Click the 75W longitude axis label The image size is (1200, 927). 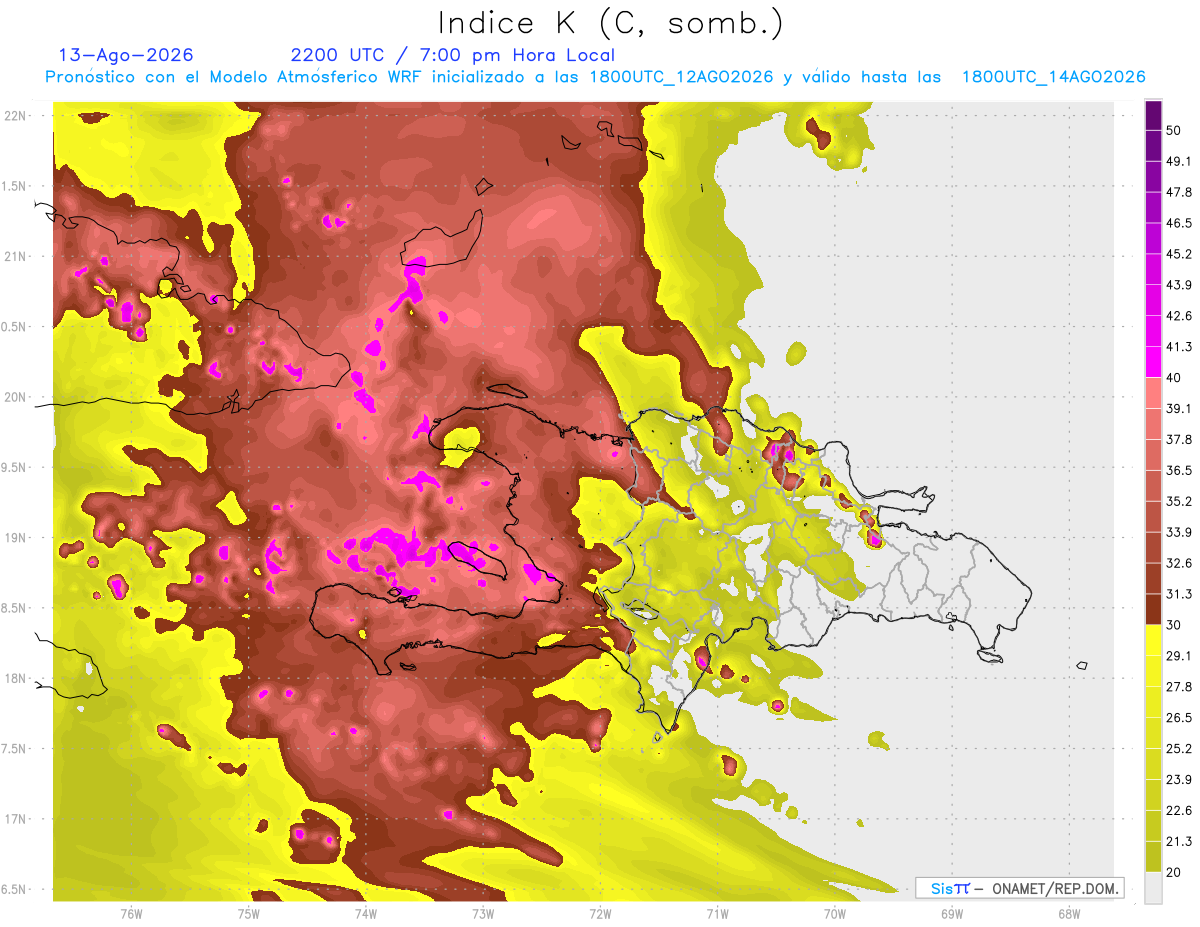coord(248,913)
